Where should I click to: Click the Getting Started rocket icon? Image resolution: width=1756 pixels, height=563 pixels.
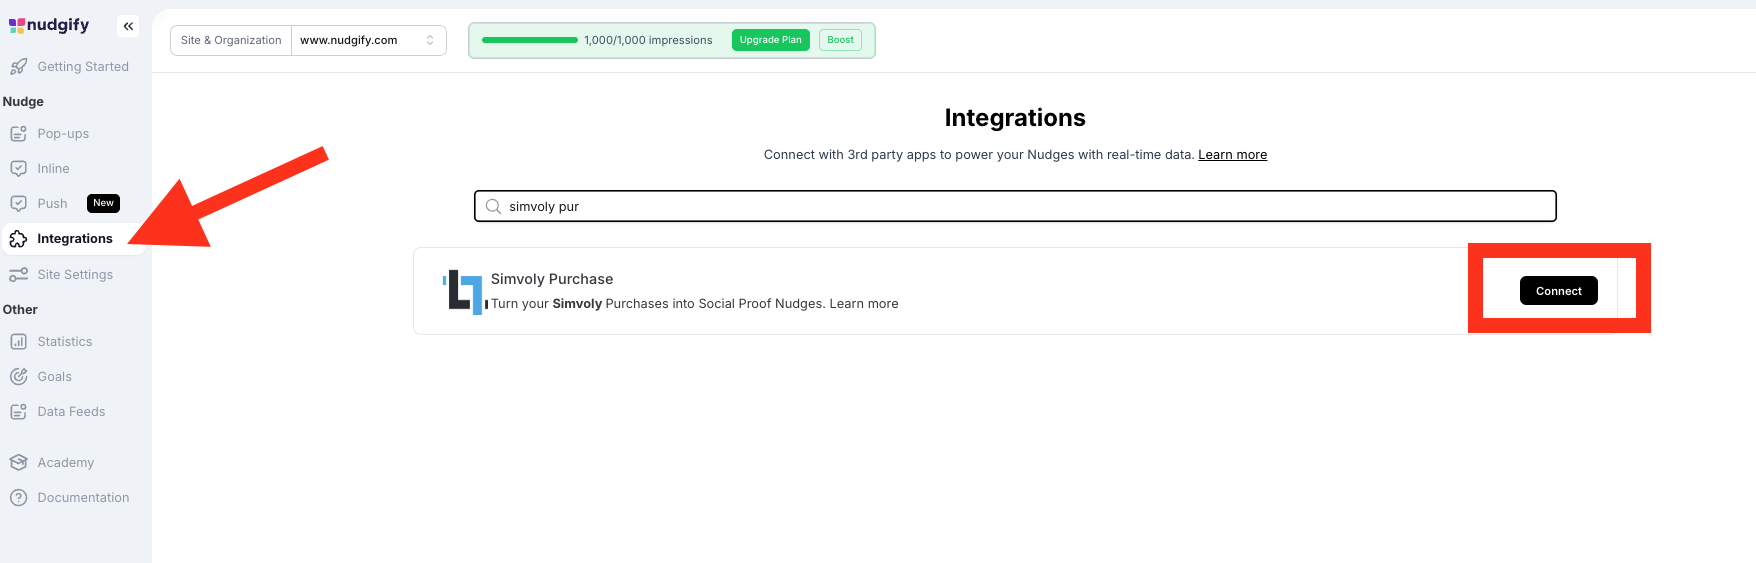tap(18, 67)
